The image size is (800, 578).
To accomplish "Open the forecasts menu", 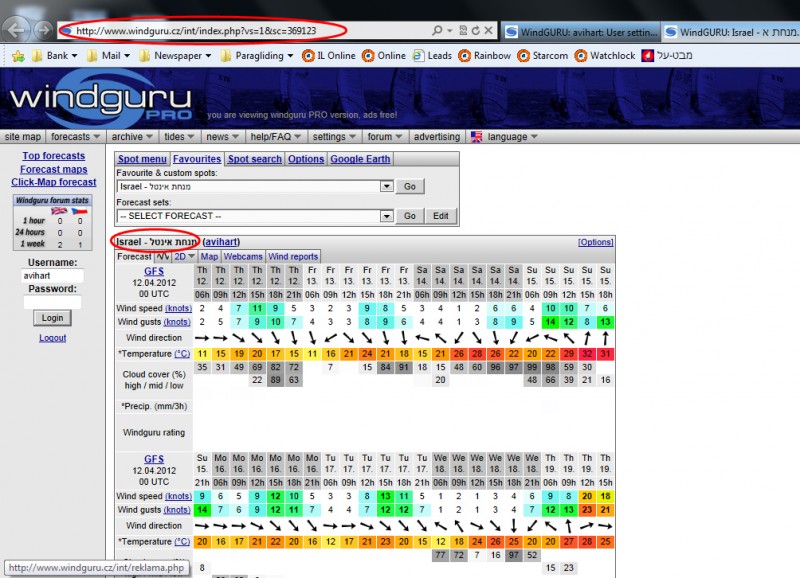I will (76, 137).
